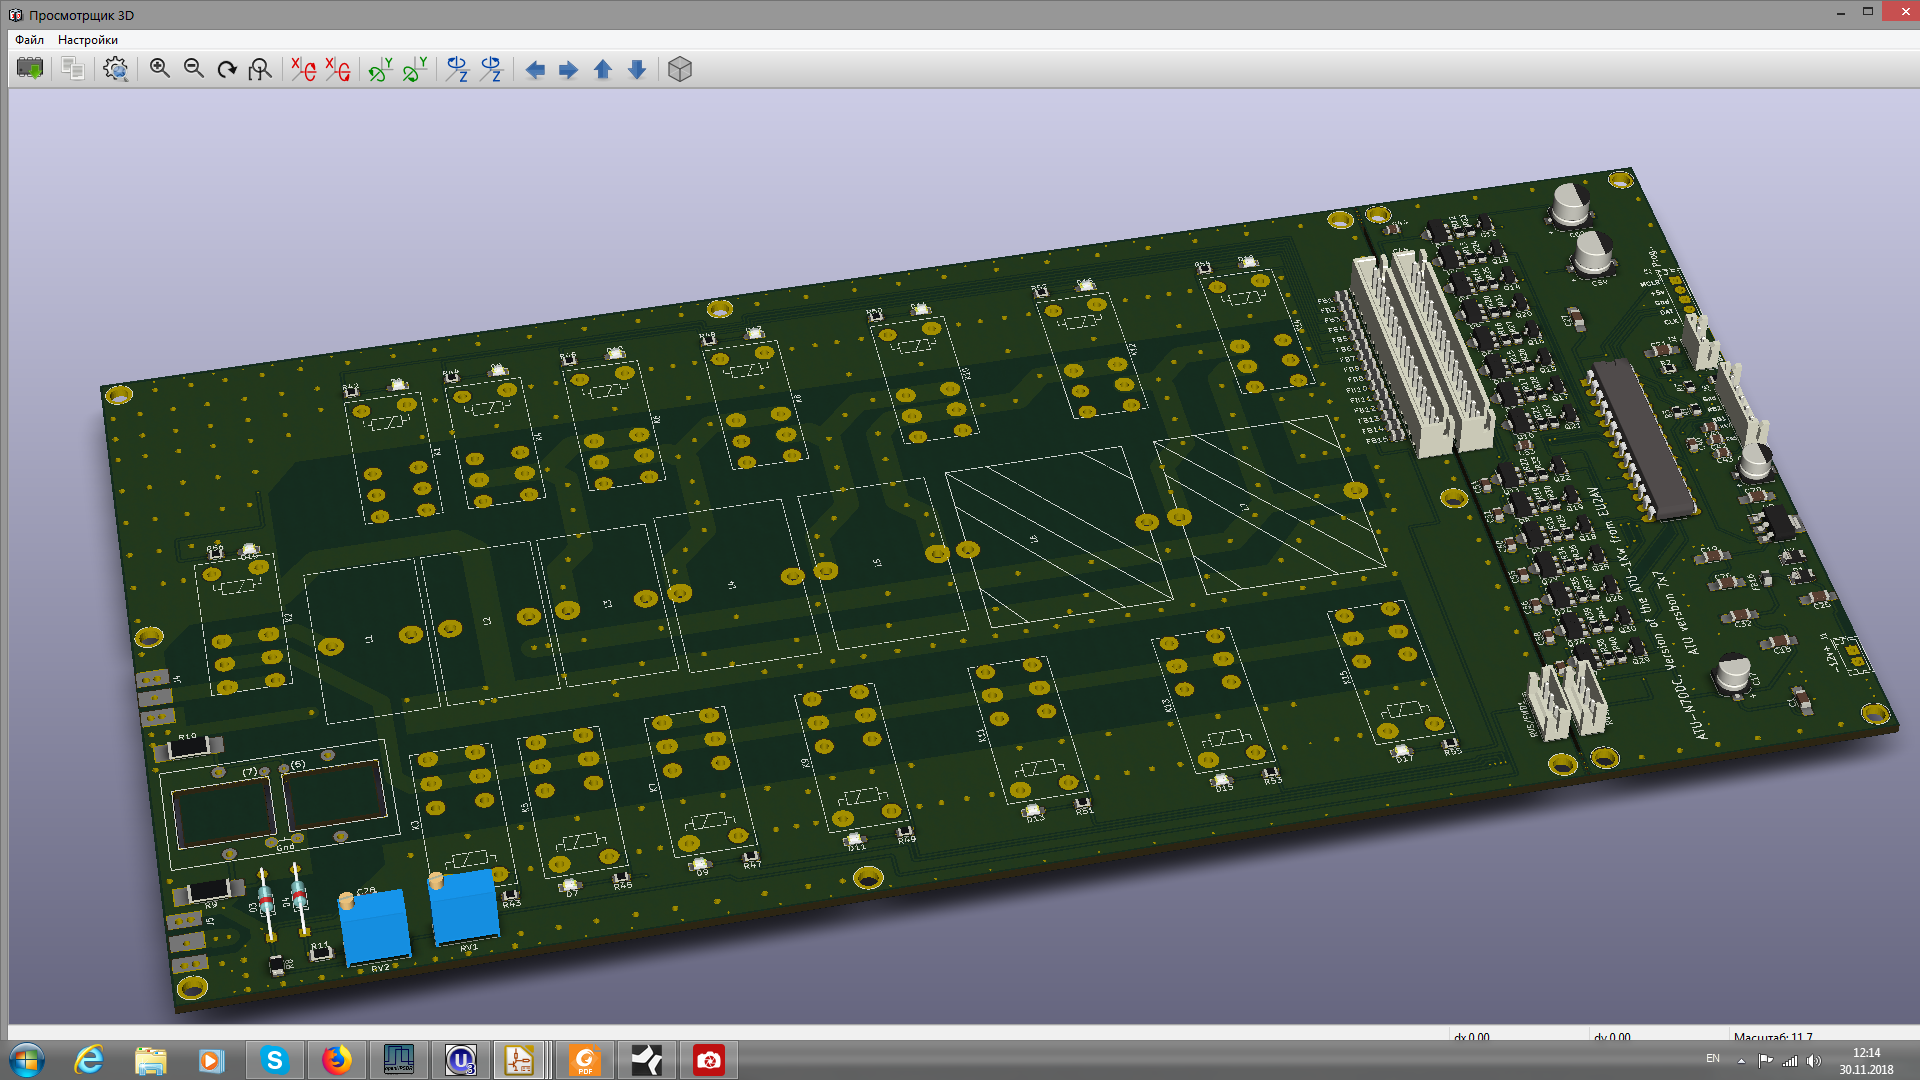Open the Файл menu
Screen dimensions: 1920x1080
coord(29,40)
